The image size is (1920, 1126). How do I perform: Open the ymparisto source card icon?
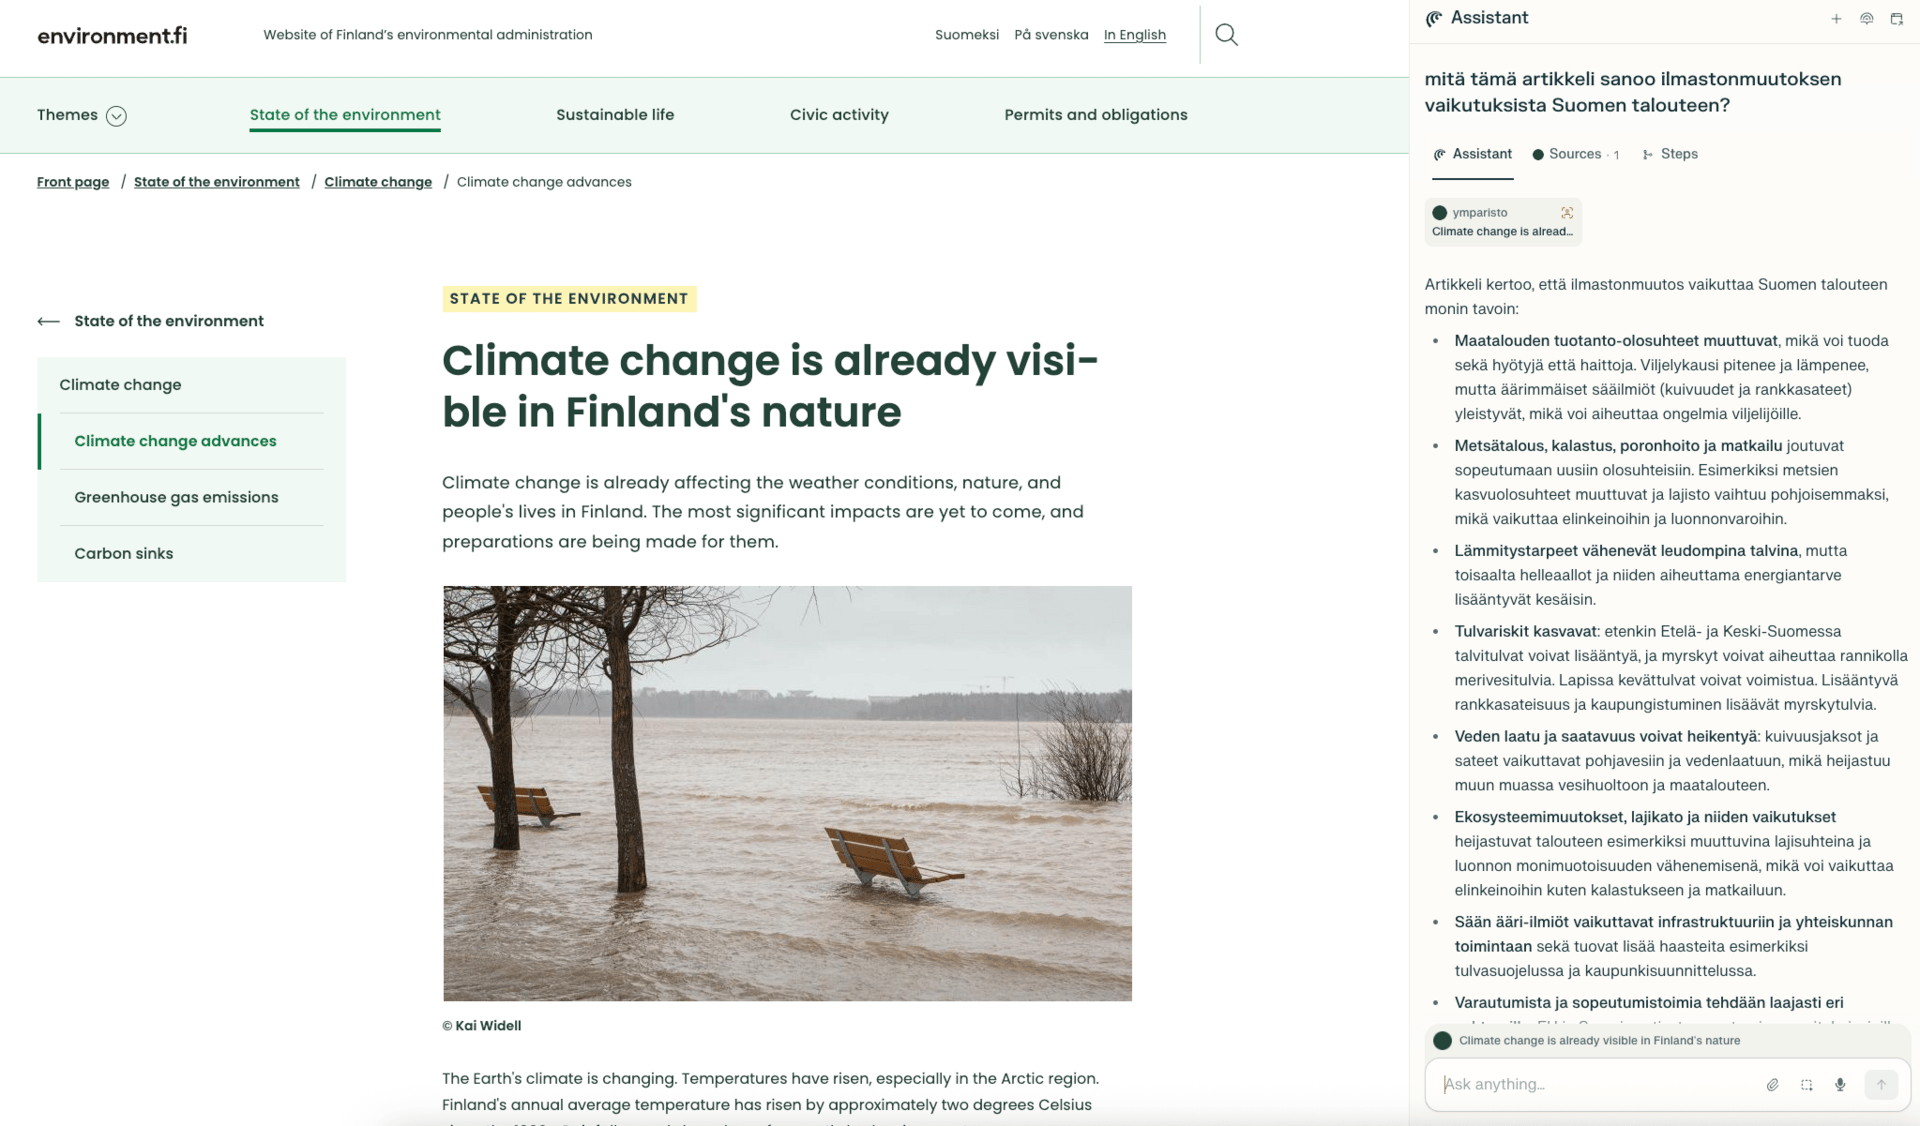click(x=1567, y=213)
